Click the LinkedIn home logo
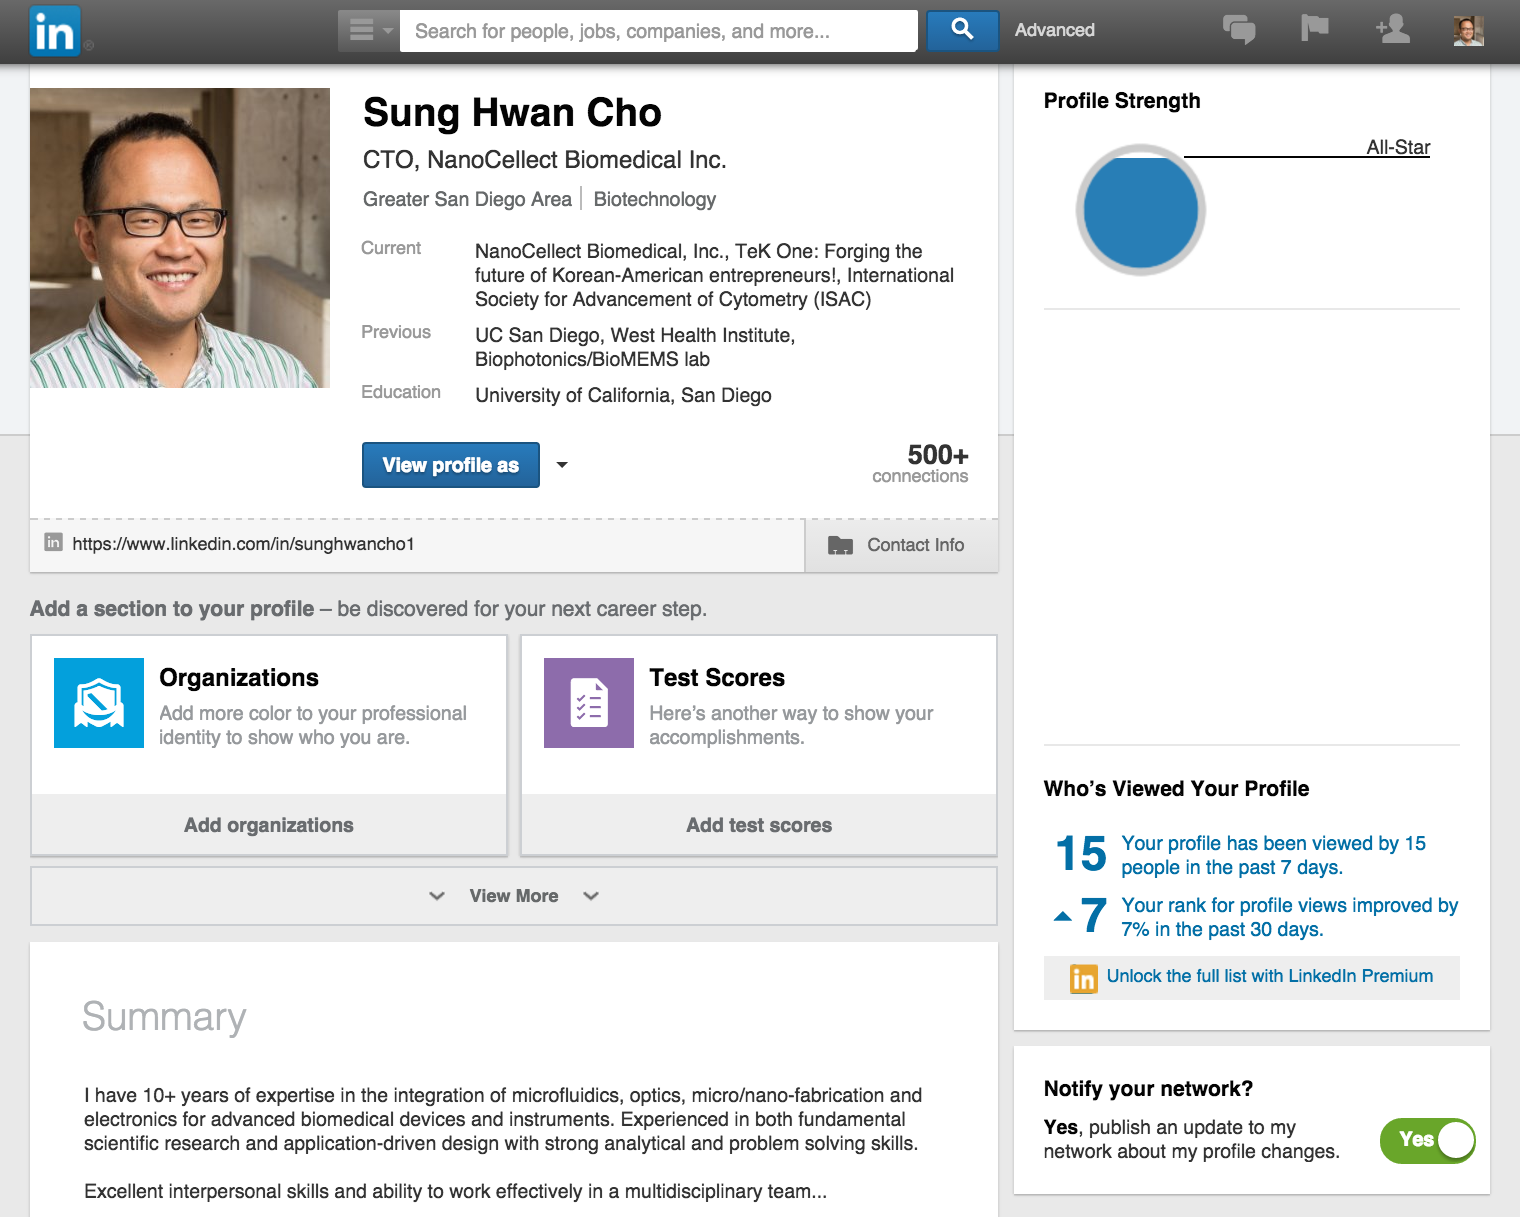This screenshot has width=1520, height=1217. click(54, 32)
